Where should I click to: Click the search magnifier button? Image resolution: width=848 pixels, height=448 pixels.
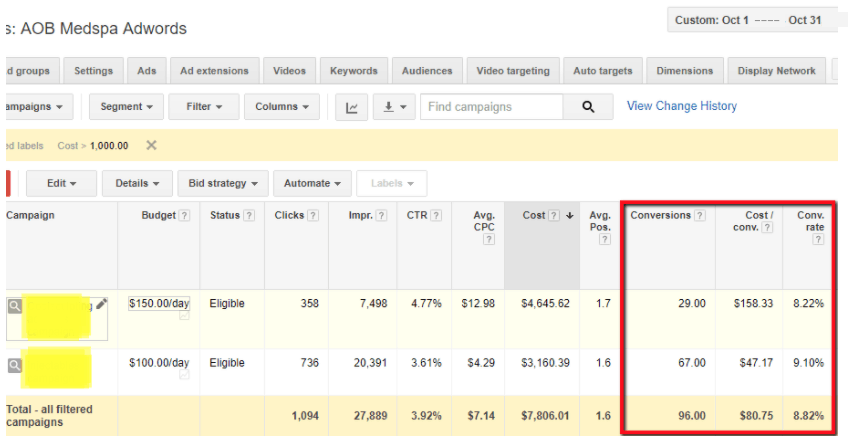[x=588, y=107]
